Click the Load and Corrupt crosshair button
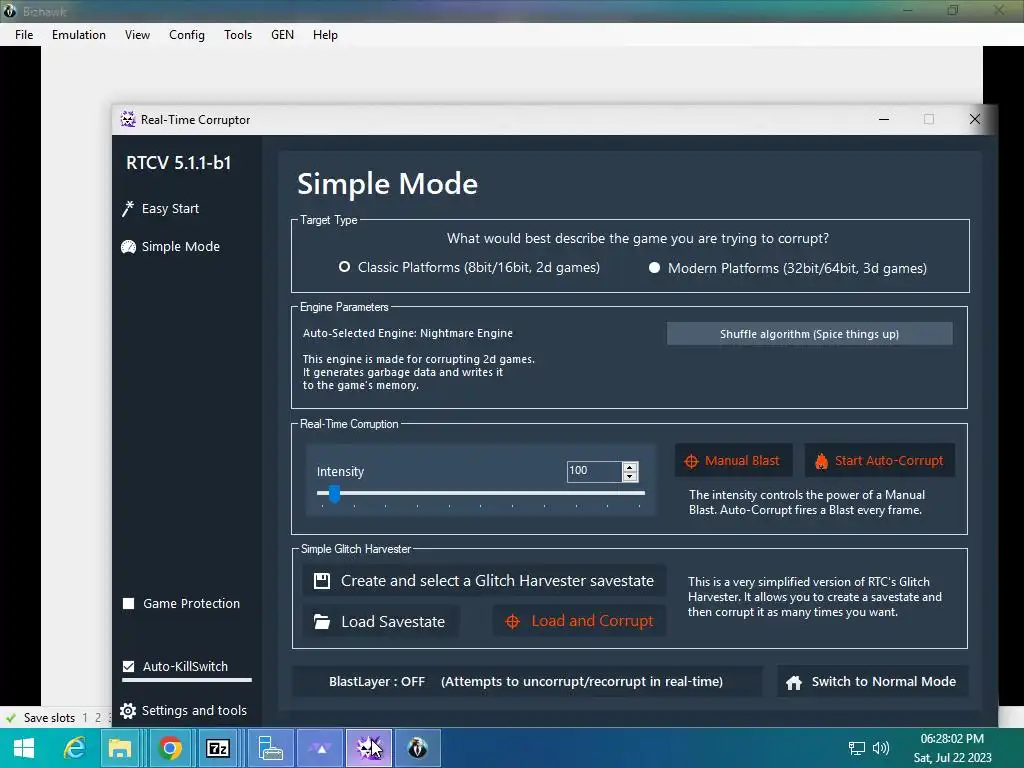The image size is (1024, 768). [x=579, y=621]
